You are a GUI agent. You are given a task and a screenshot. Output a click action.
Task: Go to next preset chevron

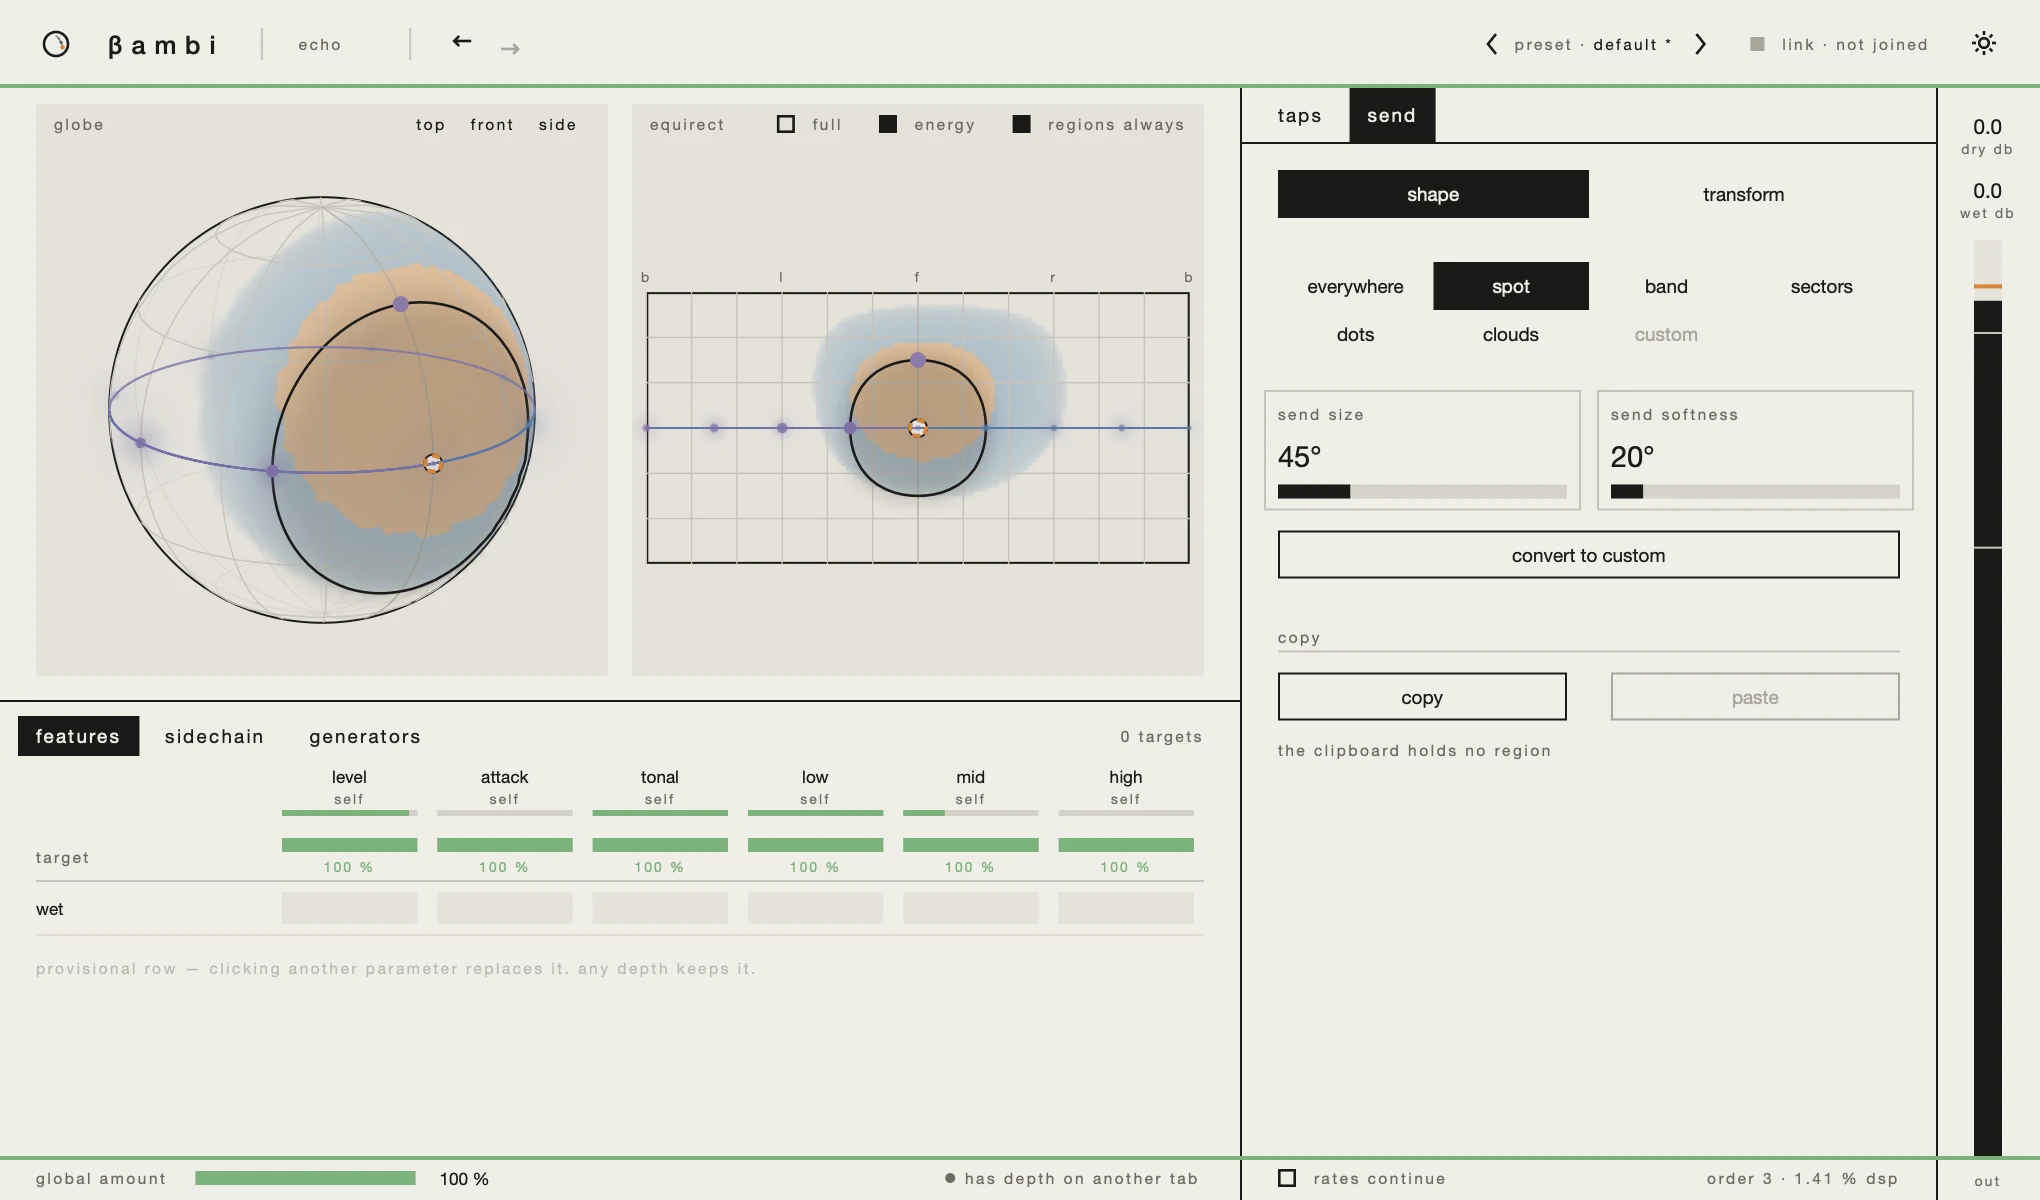click(x=1700, y=44)
